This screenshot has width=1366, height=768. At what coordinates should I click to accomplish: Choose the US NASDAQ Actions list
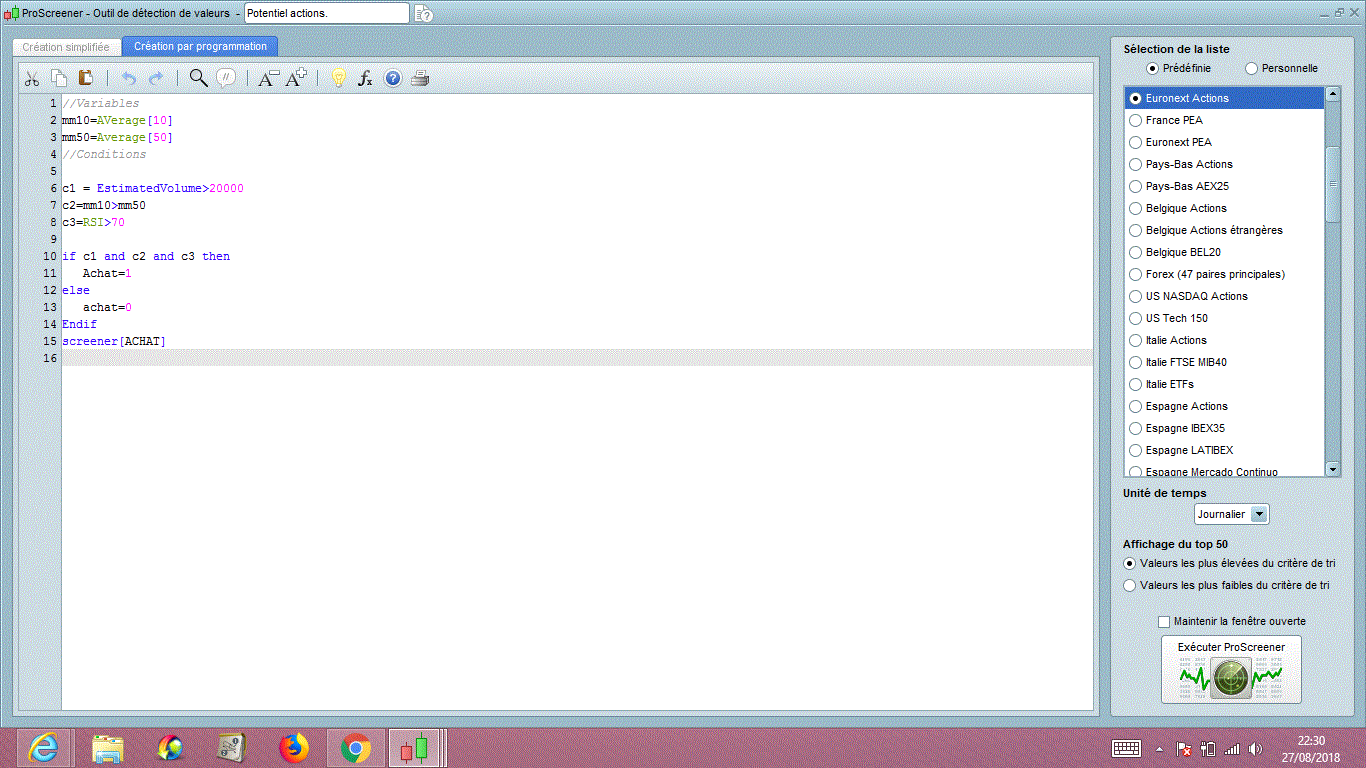(1225, 296)
